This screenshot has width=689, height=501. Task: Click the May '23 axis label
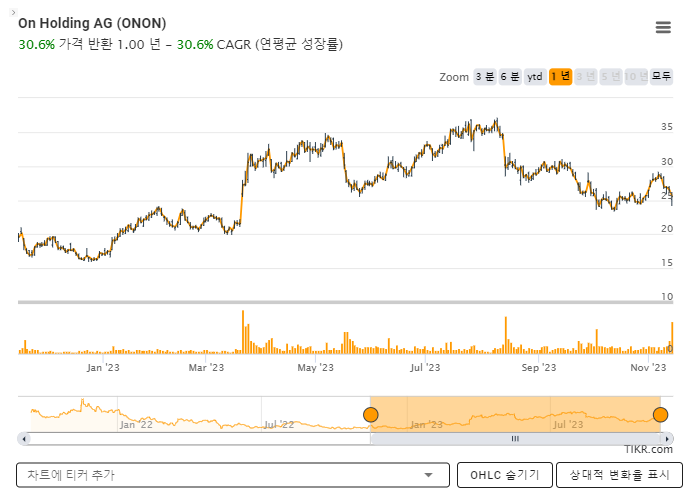pyautogui.click(x=315, y=368)
